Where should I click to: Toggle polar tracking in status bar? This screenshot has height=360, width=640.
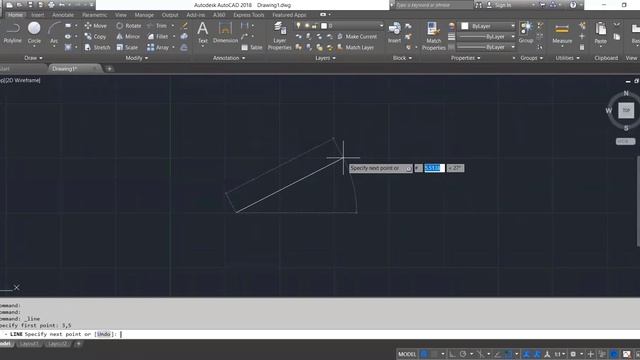click(463, 354)
